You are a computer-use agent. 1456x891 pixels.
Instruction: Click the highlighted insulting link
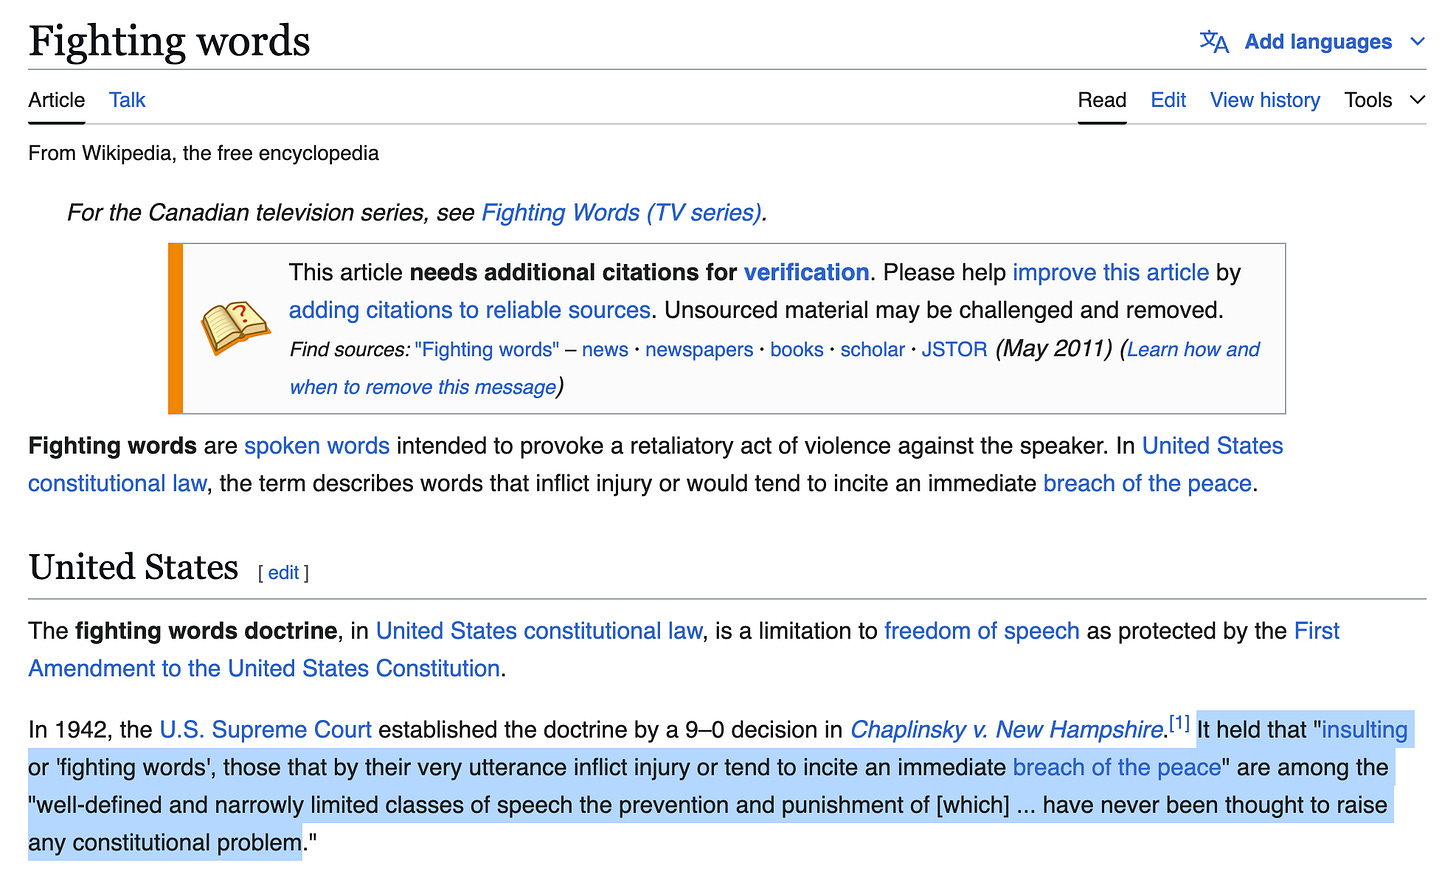tap(1364, 730)
